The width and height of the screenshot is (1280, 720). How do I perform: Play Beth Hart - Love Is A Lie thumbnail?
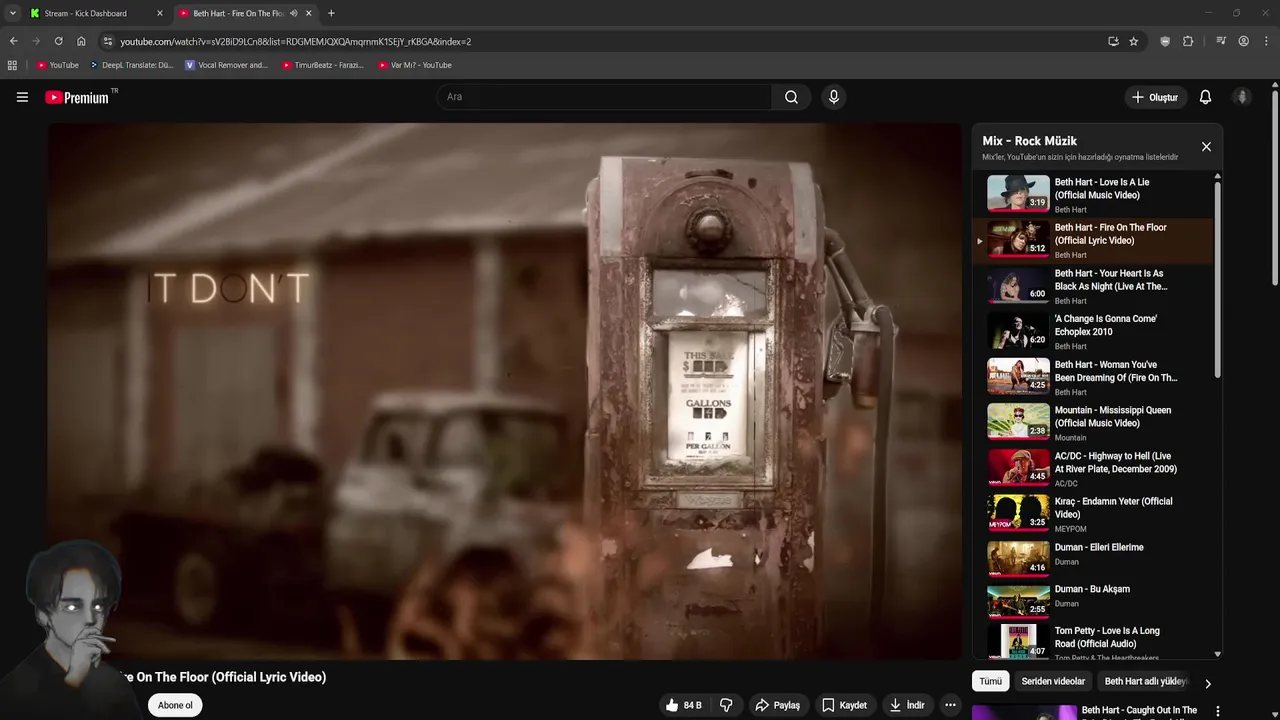click(1018, 193)
